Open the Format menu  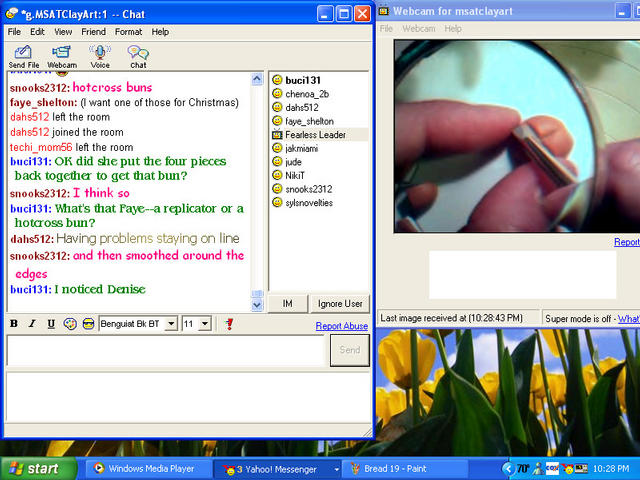[x=128, y=32]
